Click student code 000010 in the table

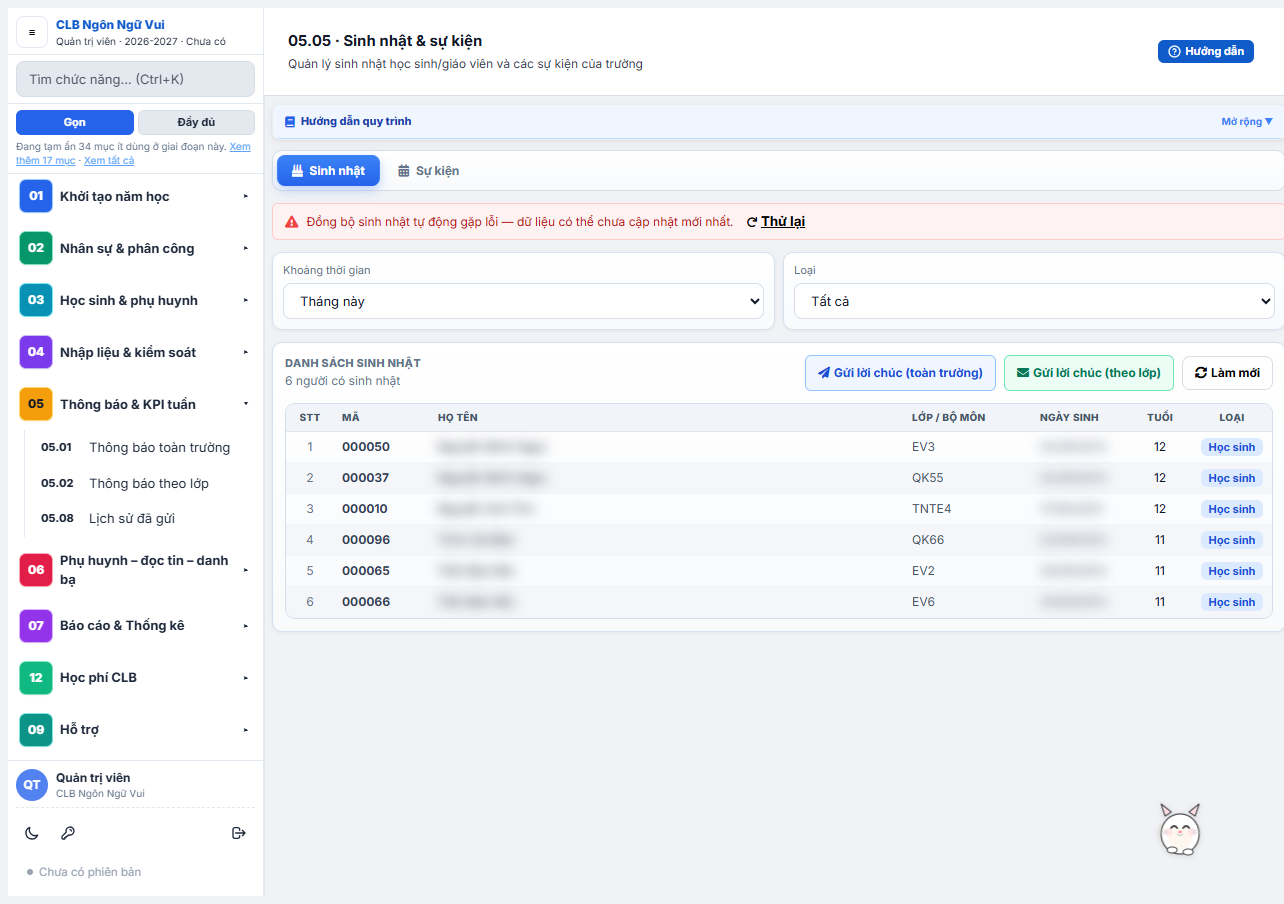pos(365,509)
